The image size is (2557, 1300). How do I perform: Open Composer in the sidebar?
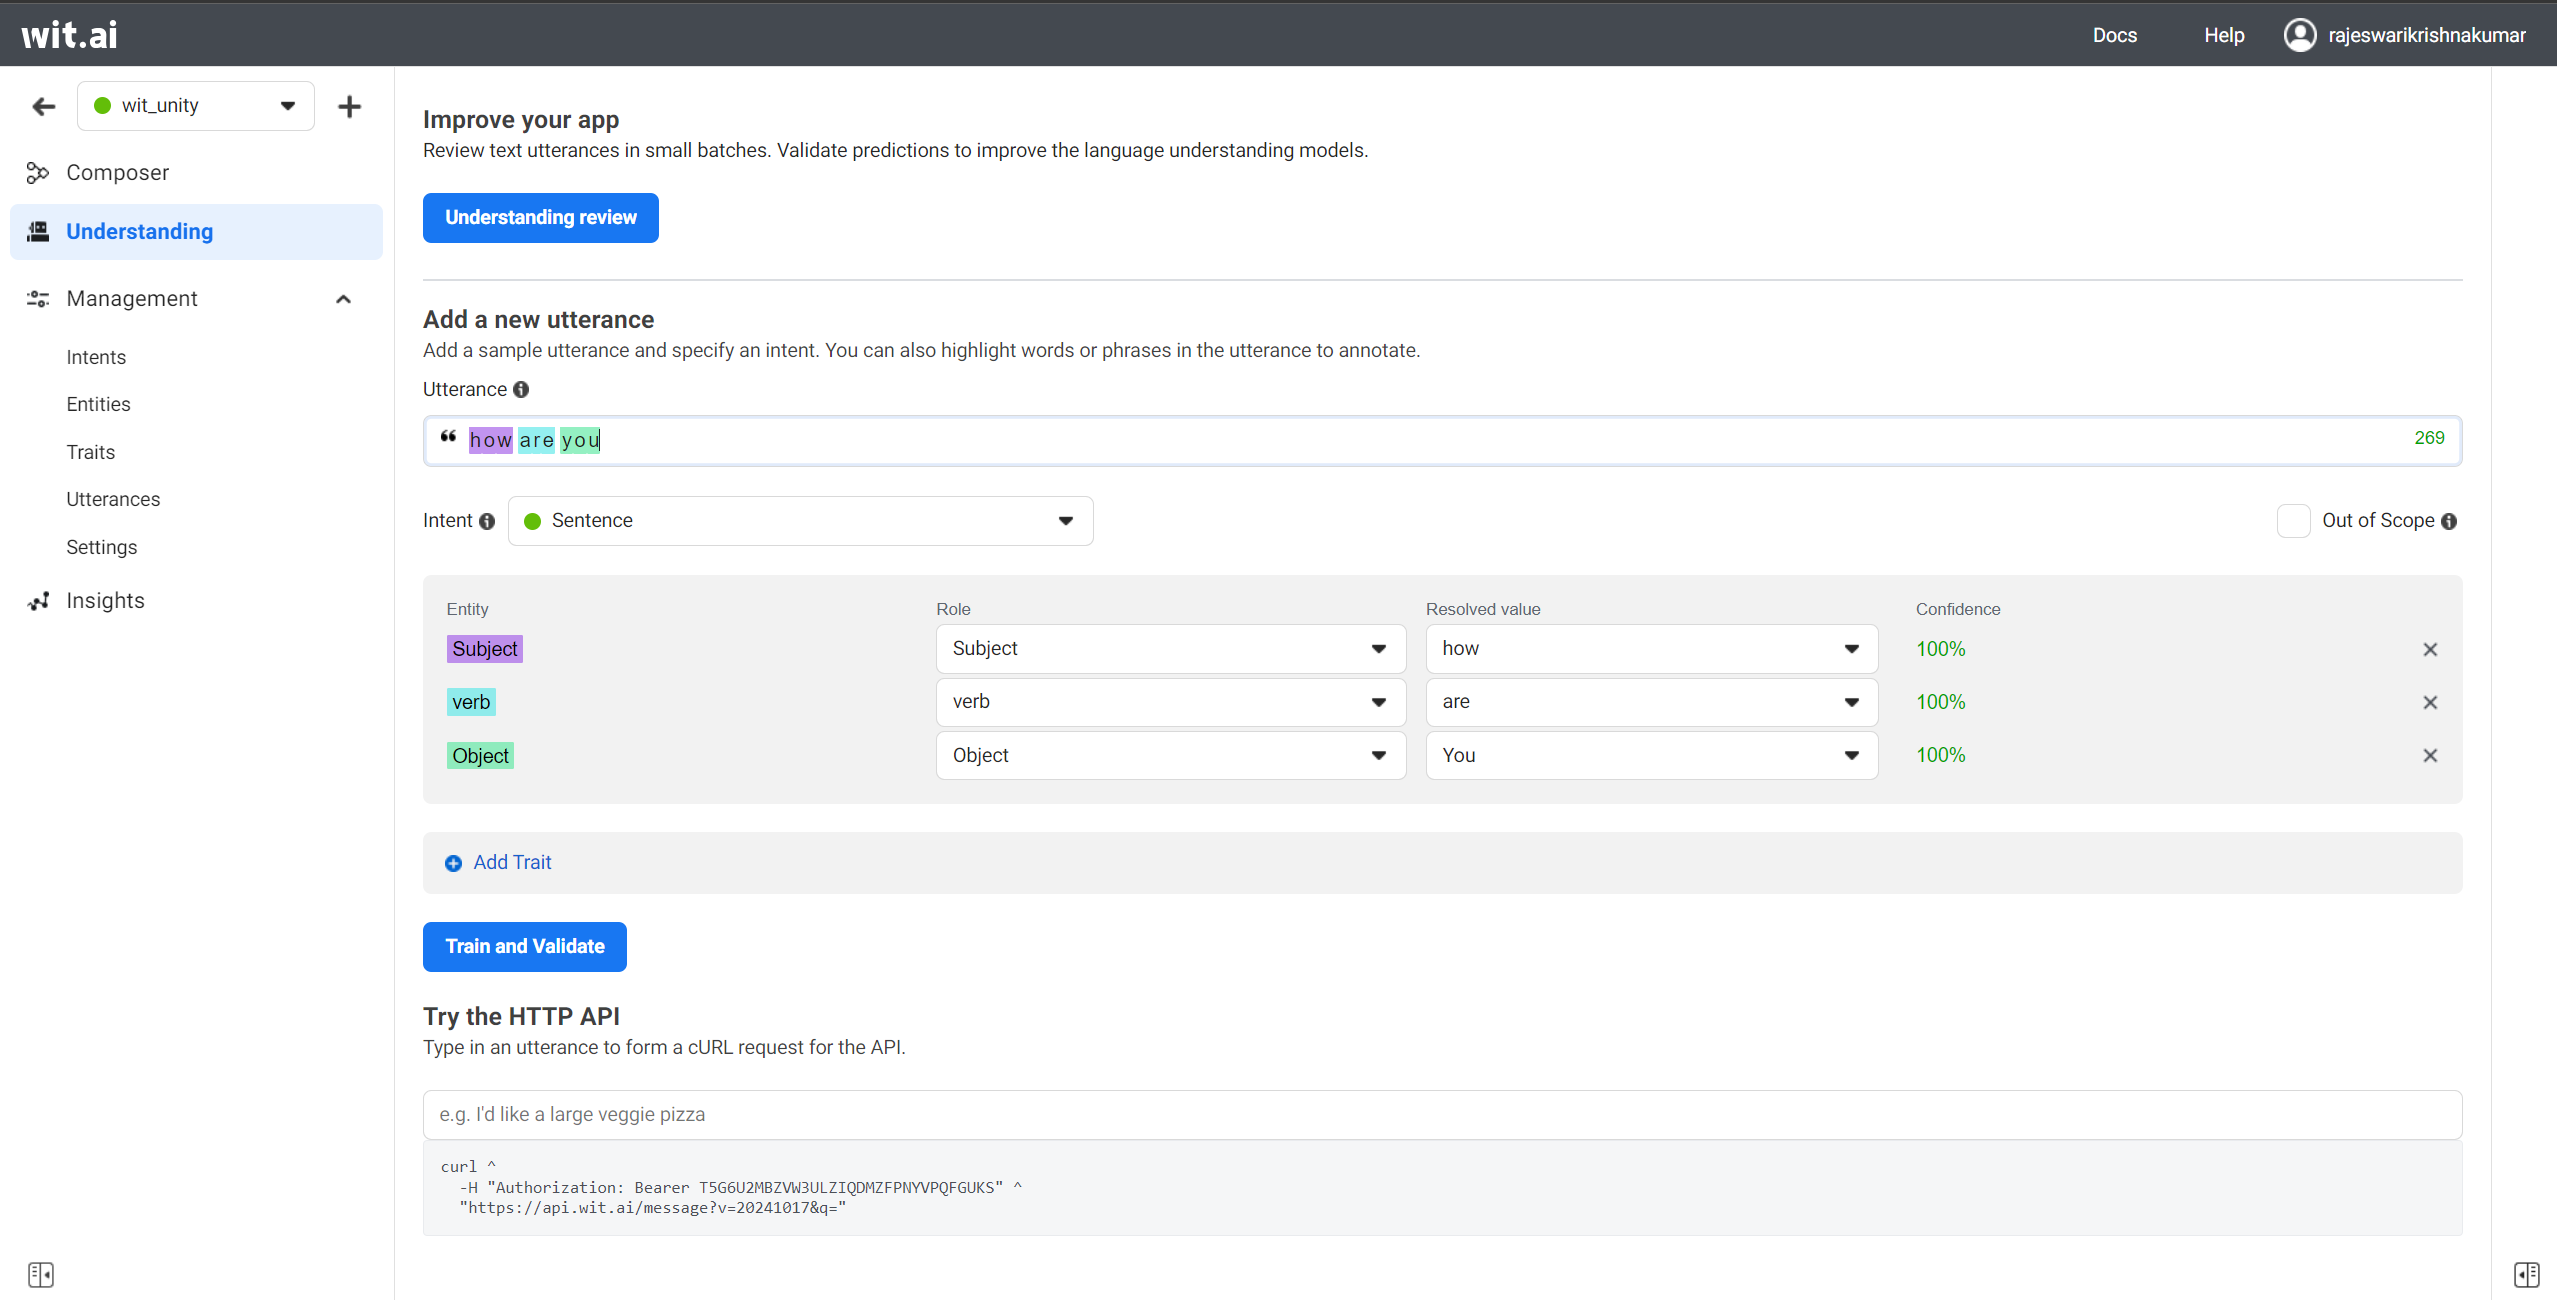[117, 173]
